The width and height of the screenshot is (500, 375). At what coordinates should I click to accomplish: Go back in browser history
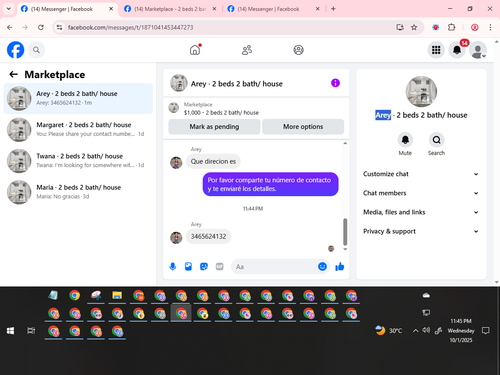click(x=10, y=27)
